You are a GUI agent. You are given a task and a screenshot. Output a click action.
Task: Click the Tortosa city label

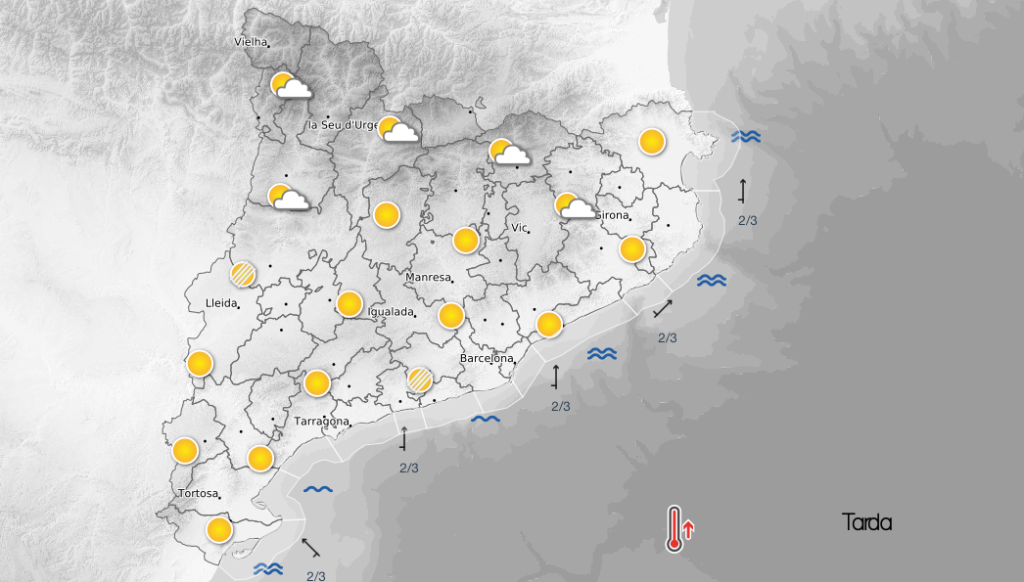(198, 493)
